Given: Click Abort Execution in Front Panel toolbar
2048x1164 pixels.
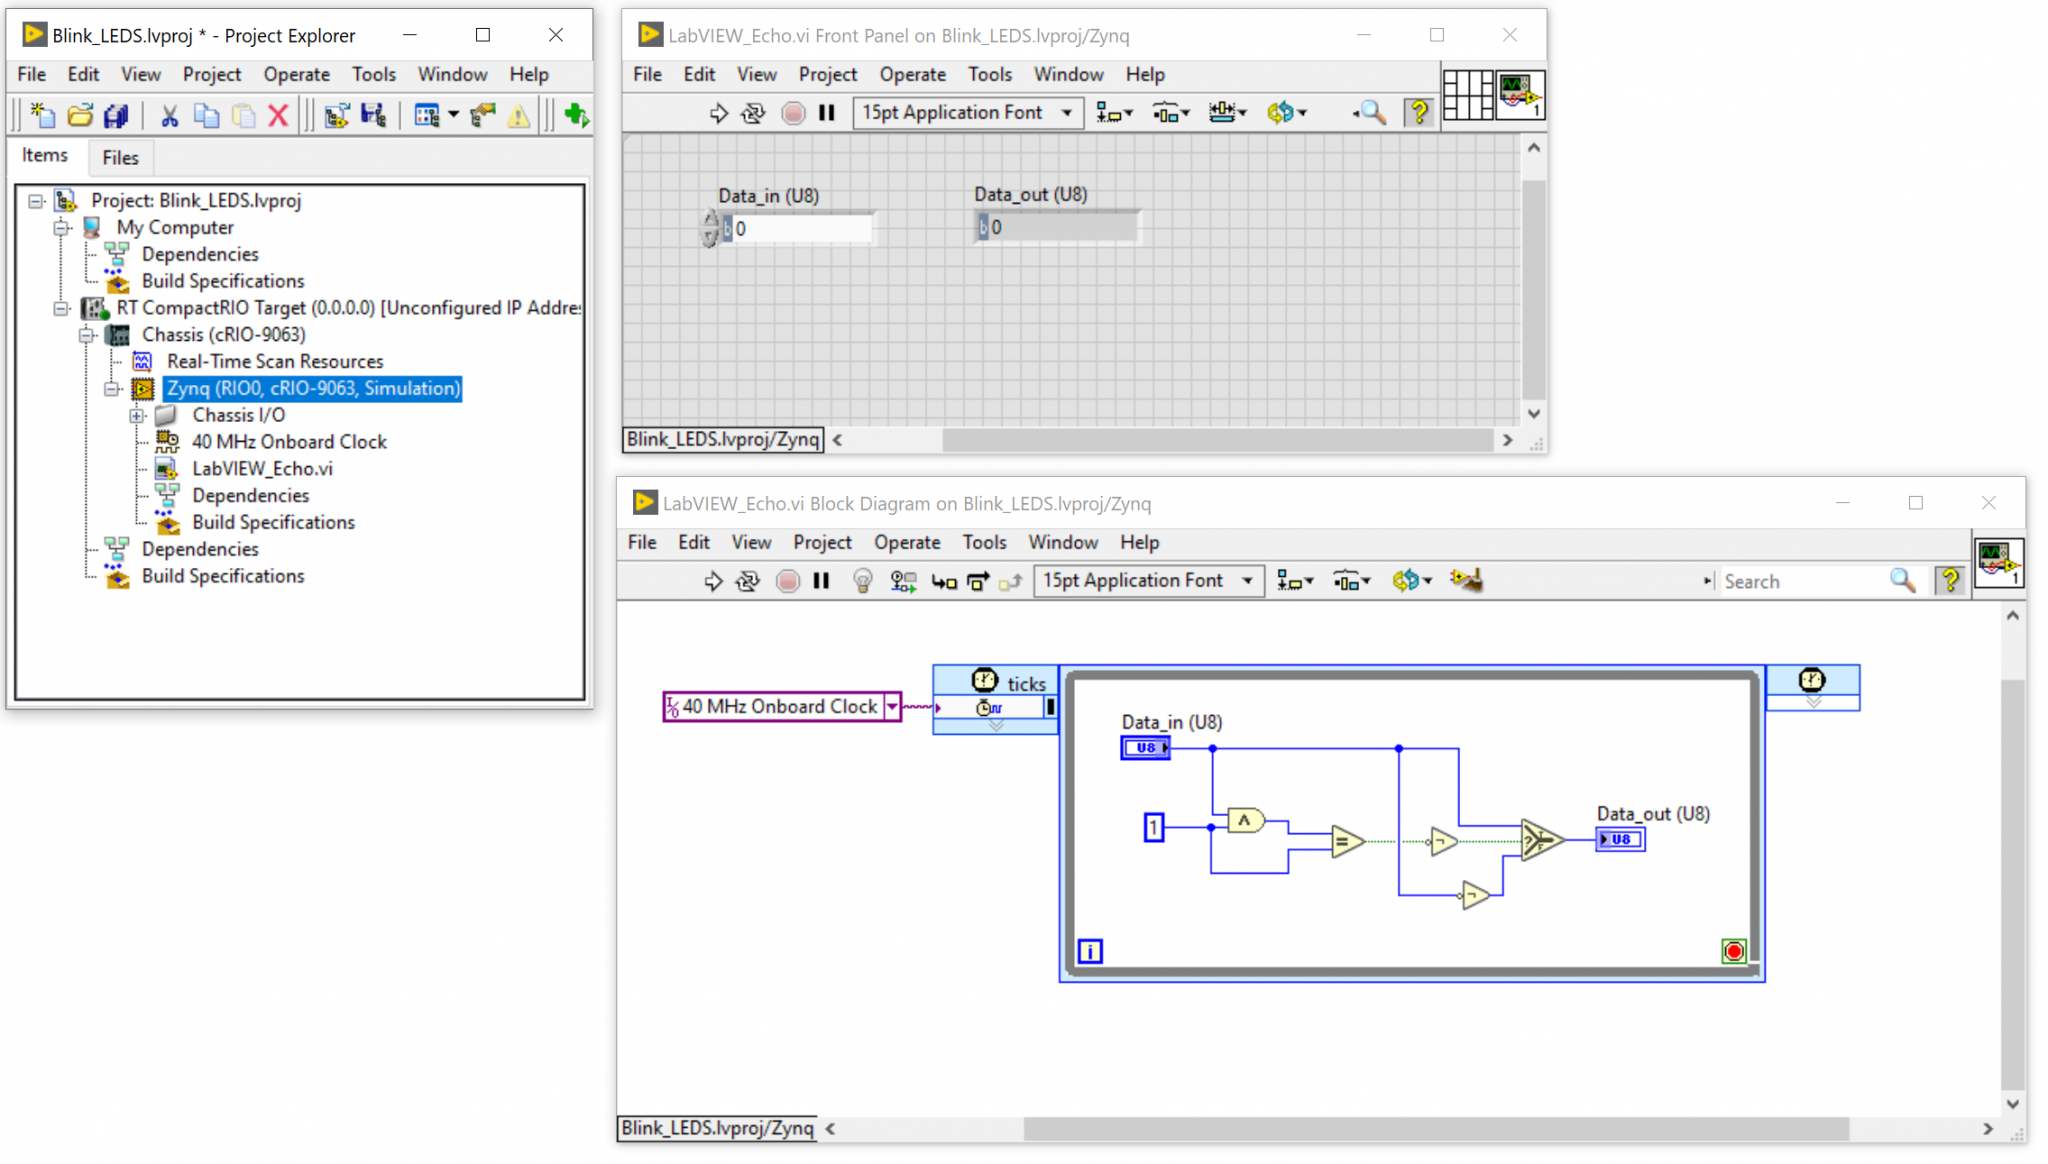Looking at the screenshot, I should [x=793, y=113].
